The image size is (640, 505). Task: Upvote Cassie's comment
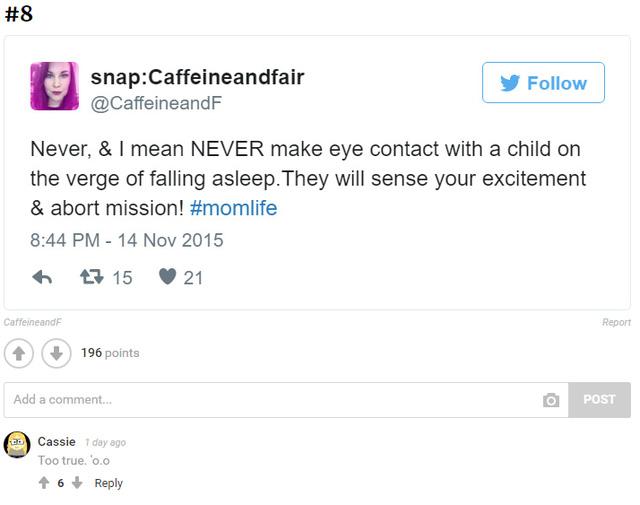pyautogui.click(x=44, y=483)
